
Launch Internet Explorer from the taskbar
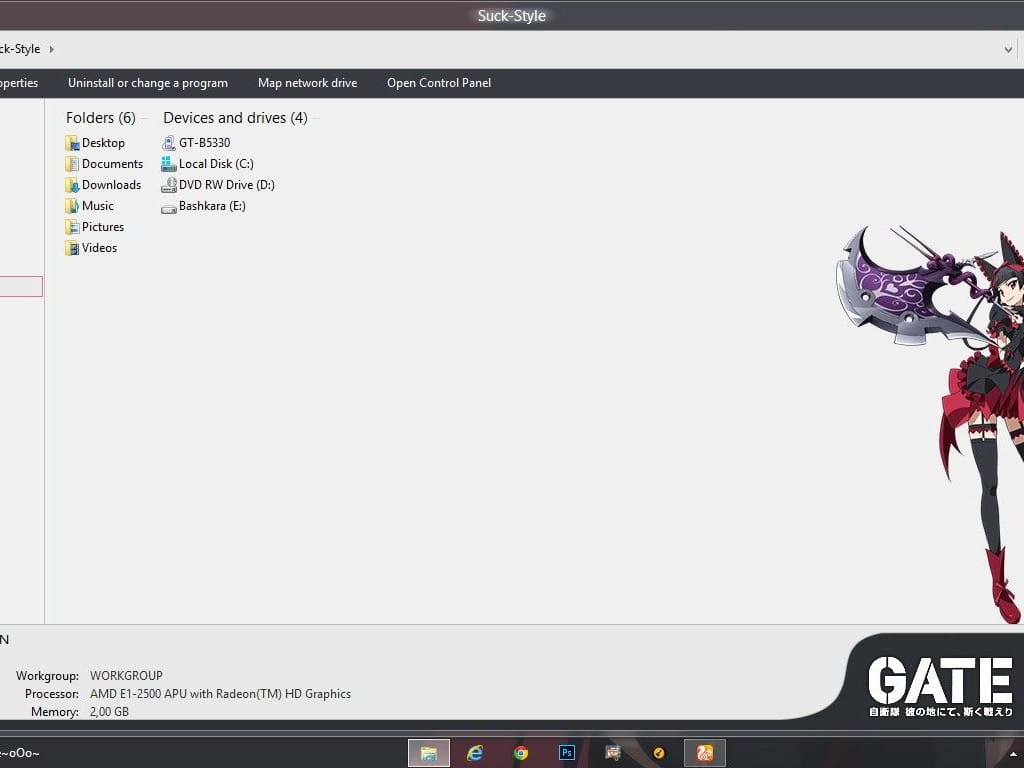coord(475,753)
